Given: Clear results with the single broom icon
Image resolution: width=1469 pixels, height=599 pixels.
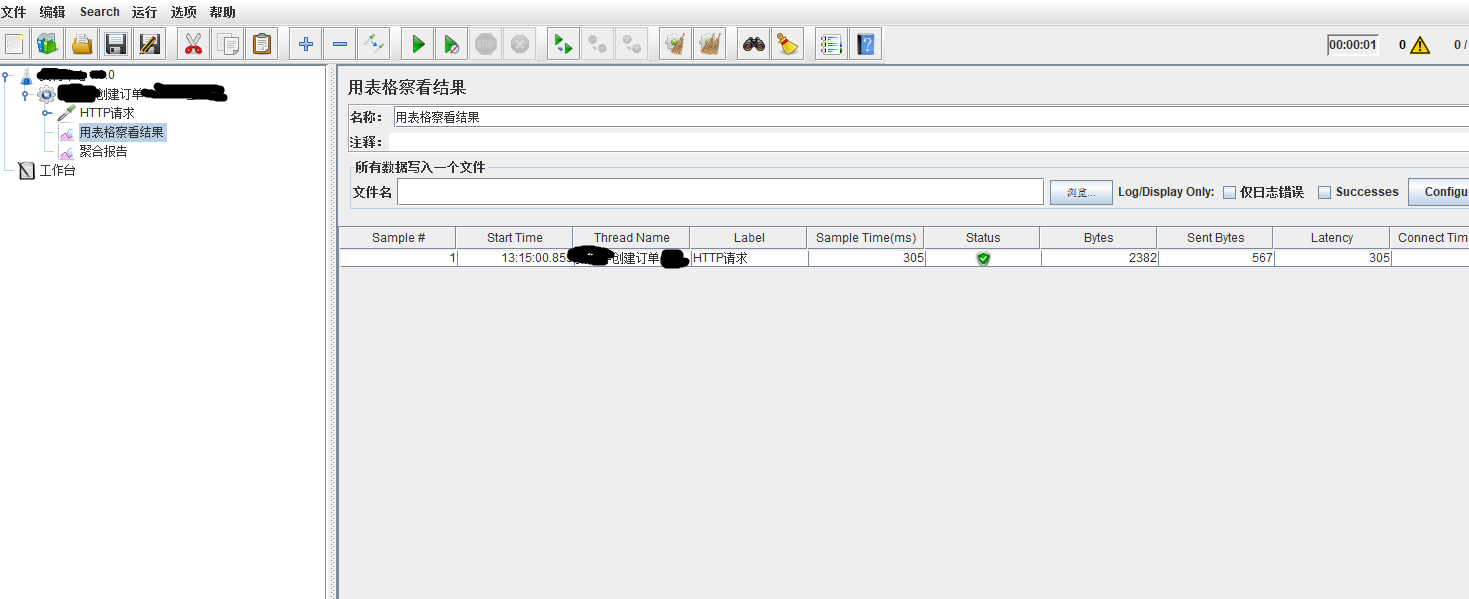Looking at the screenshot, I should tap(676, 44).
